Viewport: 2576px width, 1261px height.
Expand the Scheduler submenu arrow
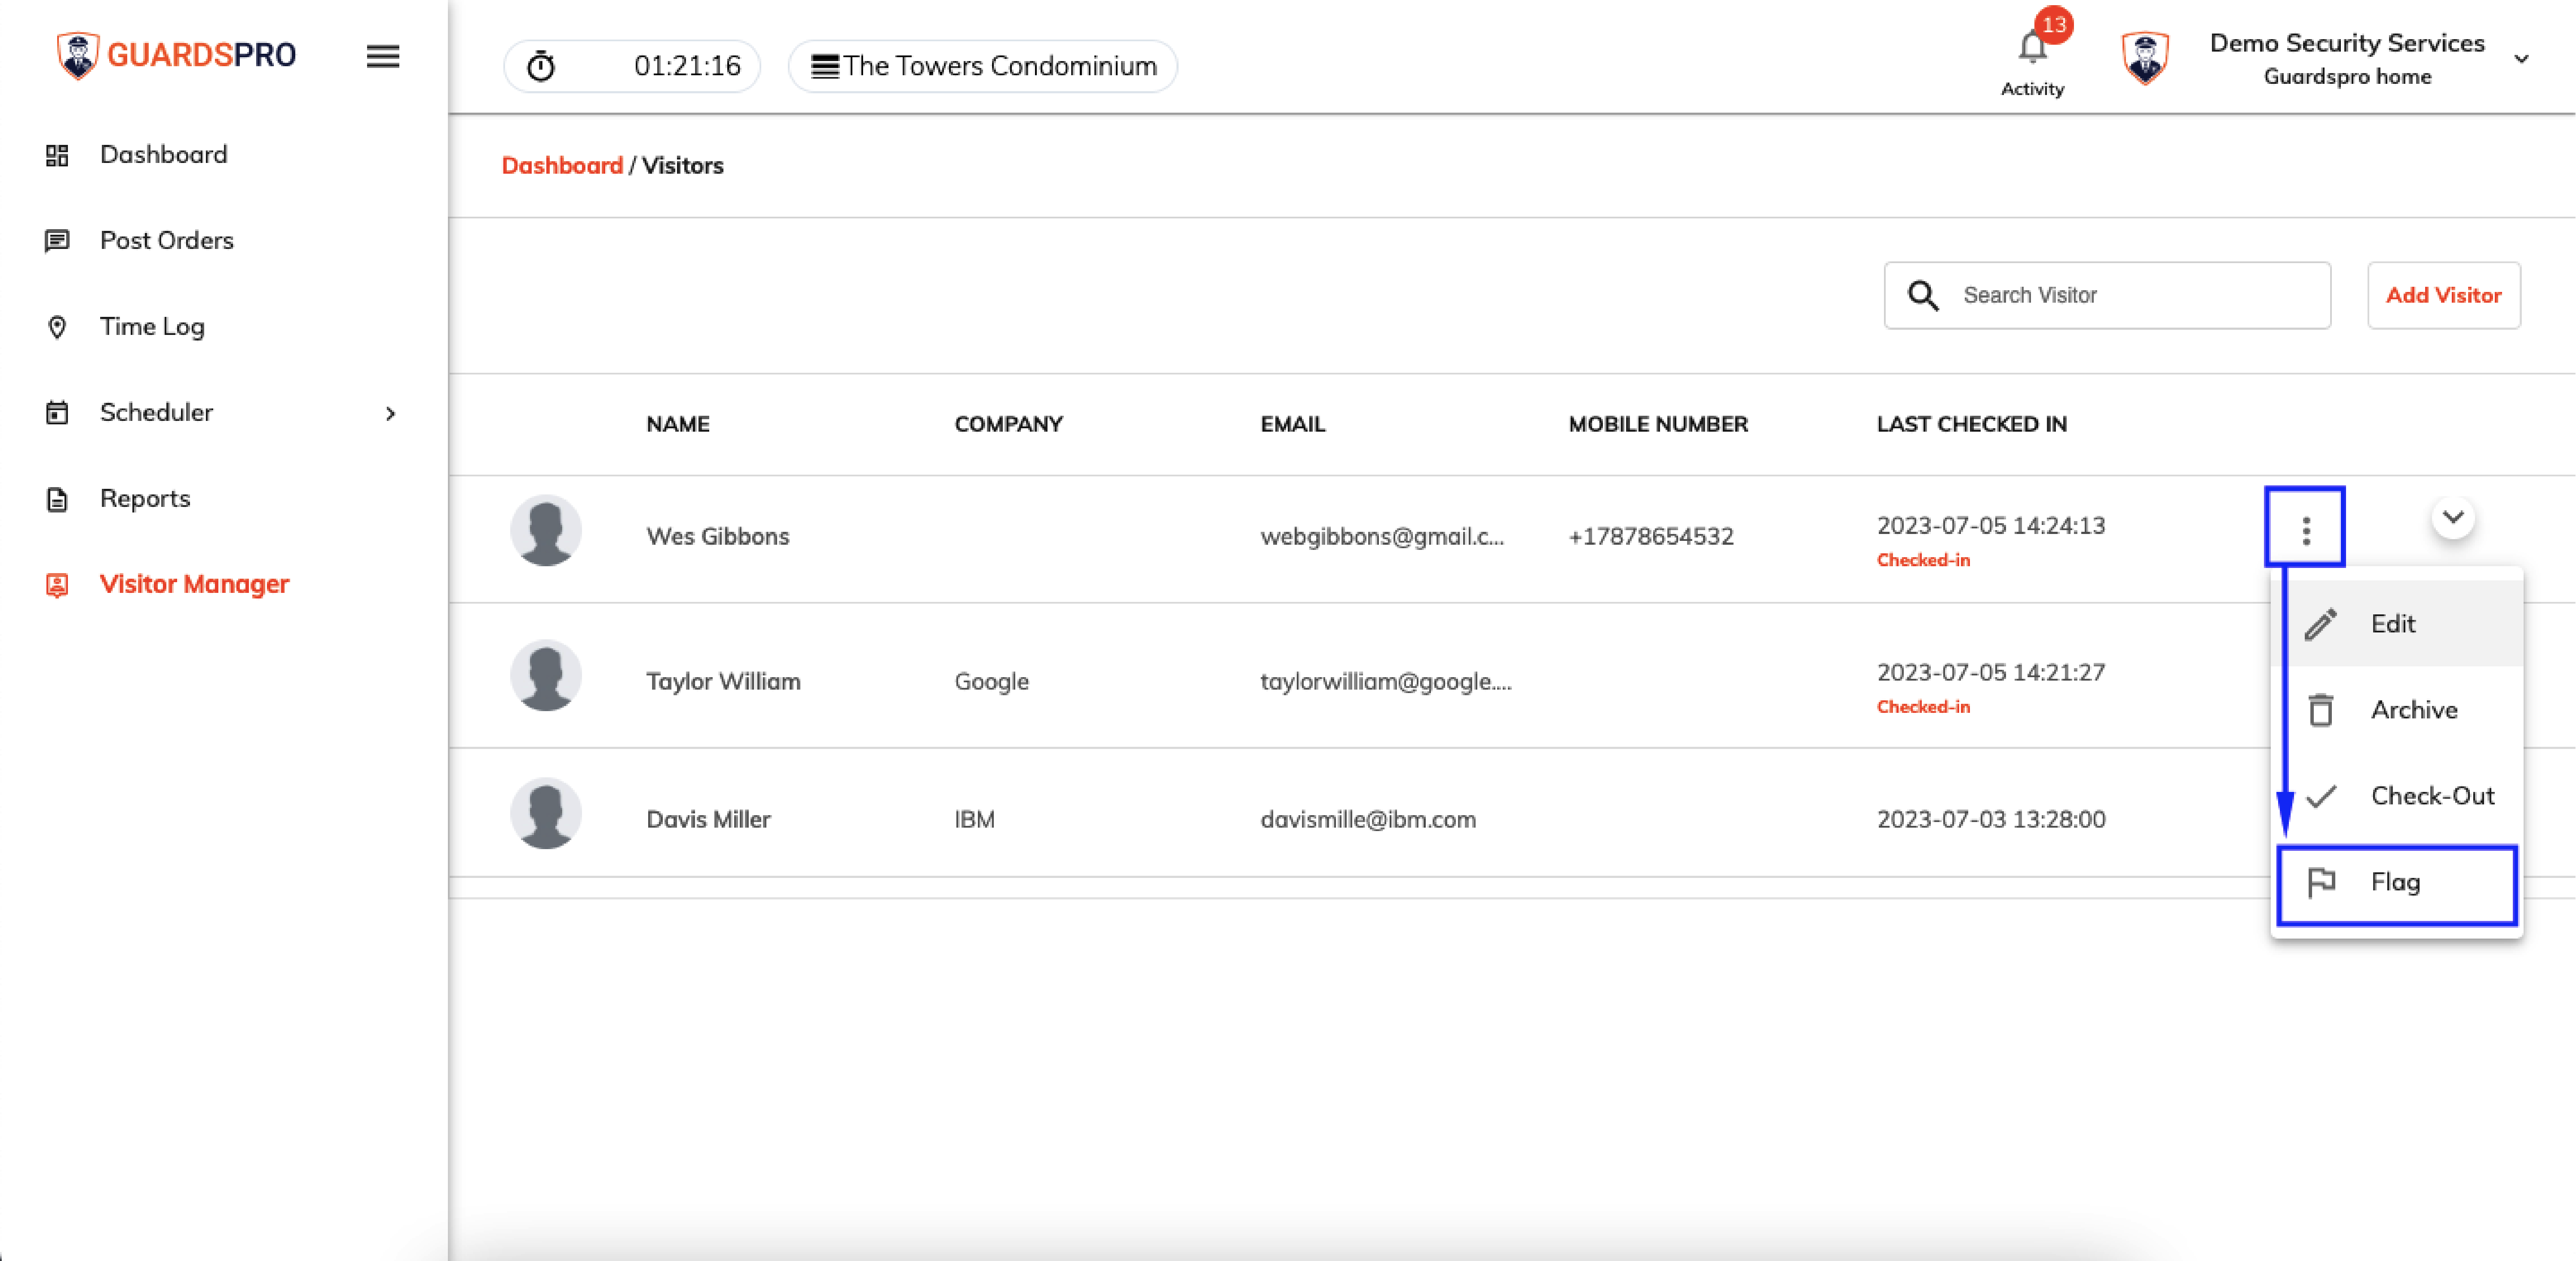[x=390, y=413]
